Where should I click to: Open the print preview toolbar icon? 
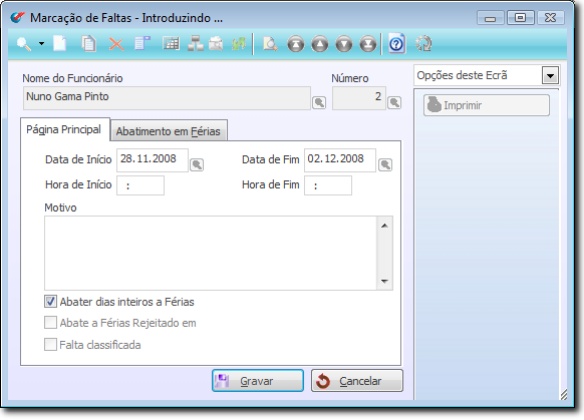click(270, 44)
